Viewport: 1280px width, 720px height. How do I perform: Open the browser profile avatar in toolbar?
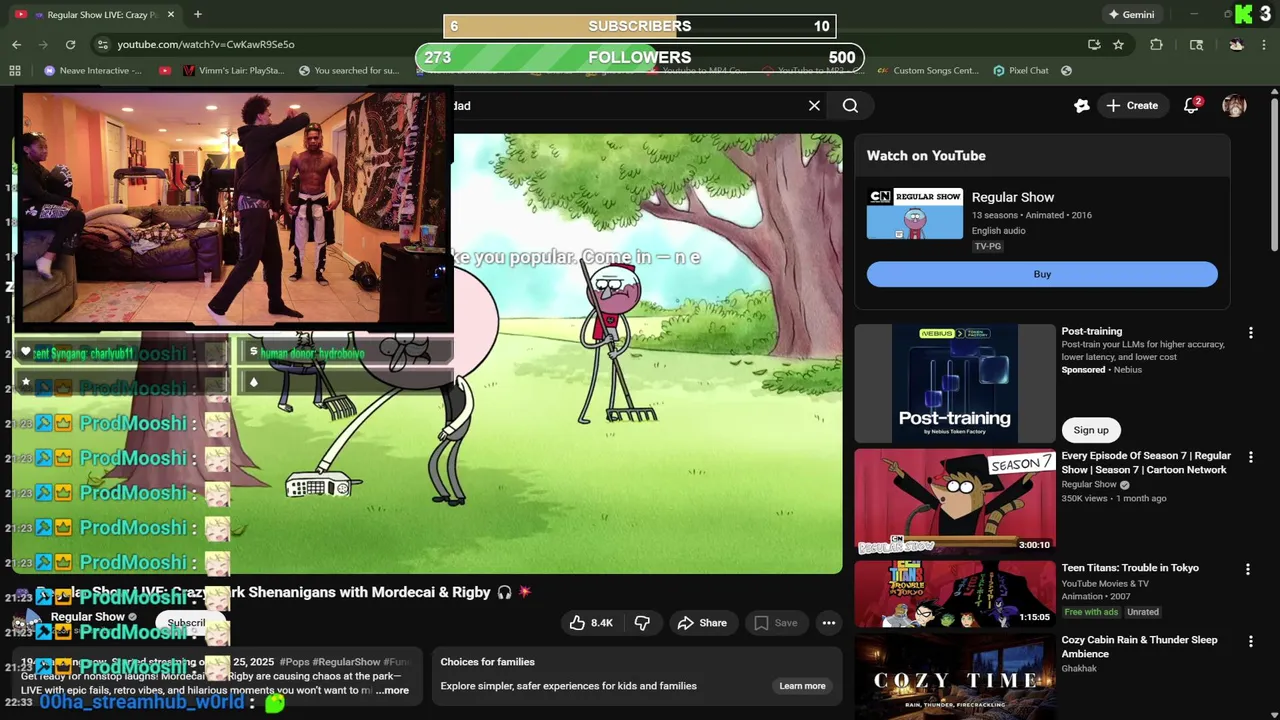pyautogui.click(x=1236, y=44)
